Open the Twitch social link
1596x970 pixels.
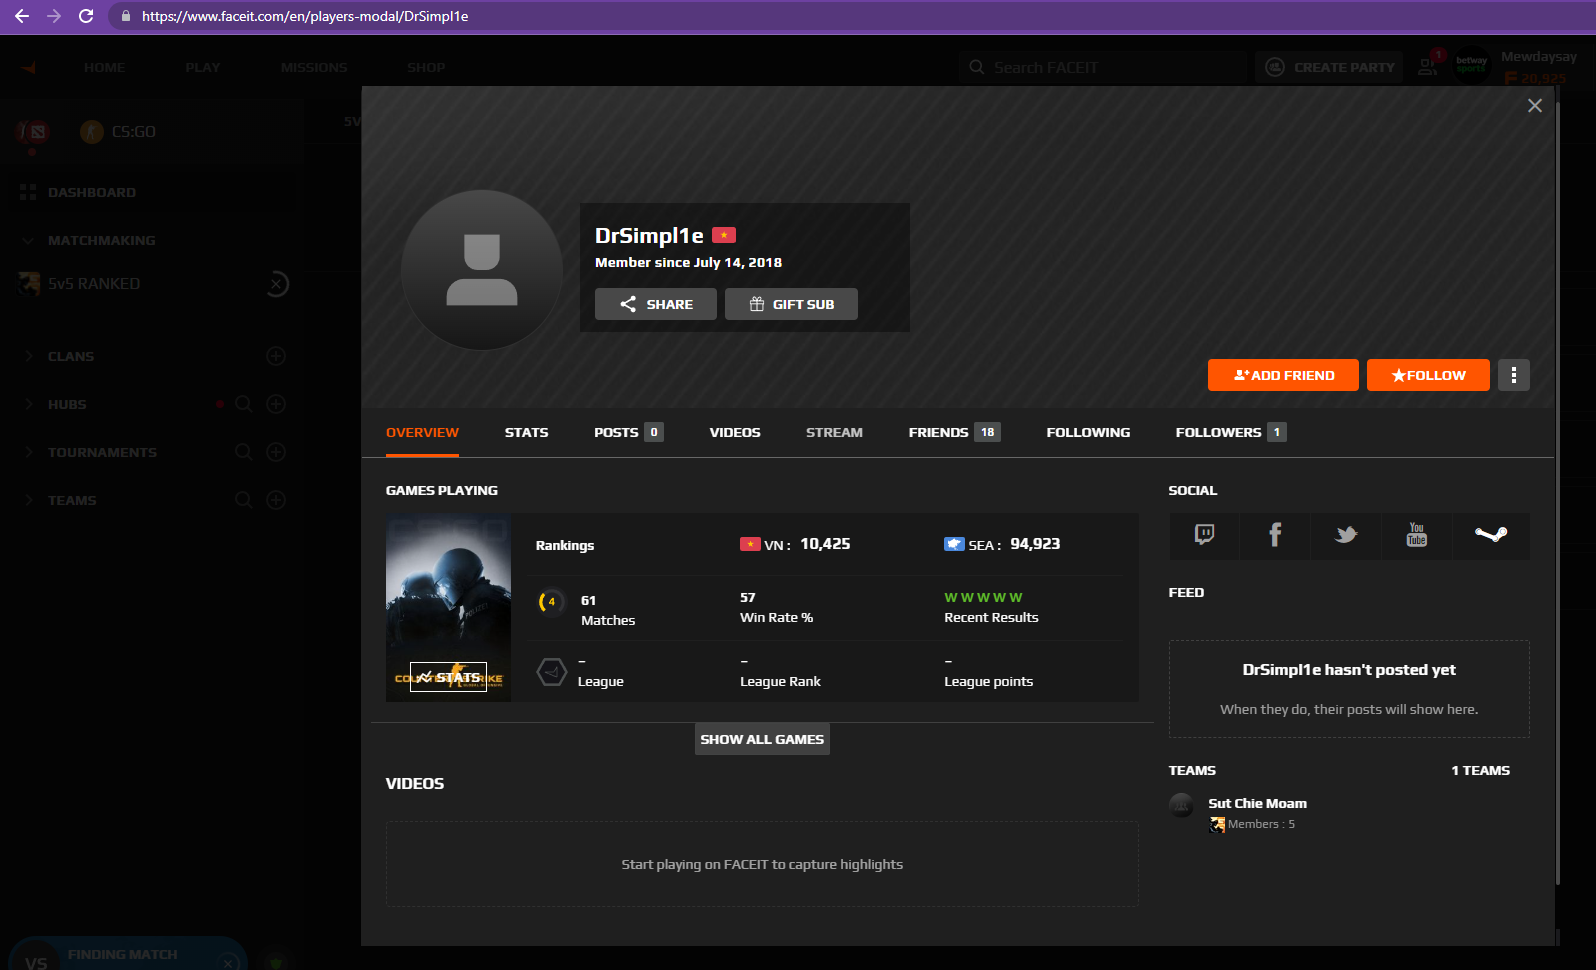tap(1204, 535)
